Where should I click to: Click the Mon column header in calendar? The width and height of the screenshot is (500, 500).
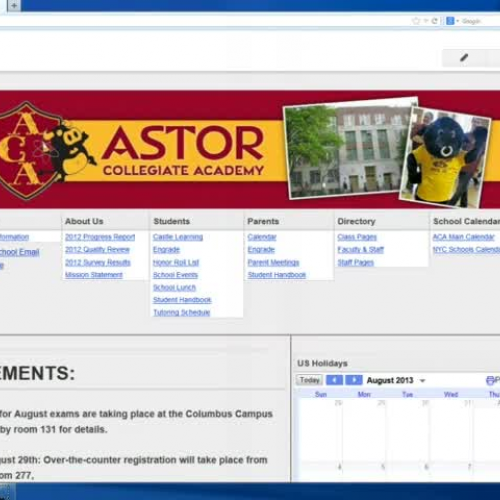pos(364,395)
